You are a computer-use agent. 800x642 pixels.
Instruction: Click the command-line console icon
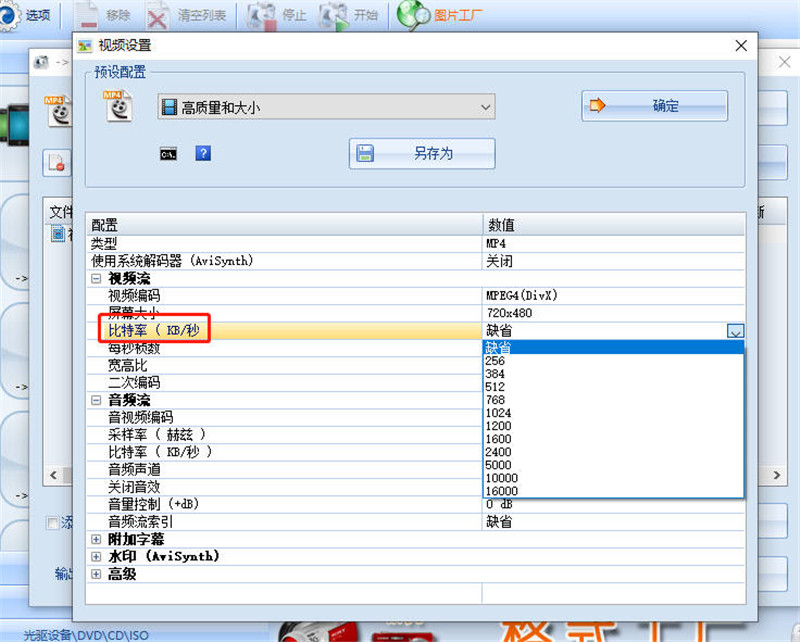click(168, 153)
